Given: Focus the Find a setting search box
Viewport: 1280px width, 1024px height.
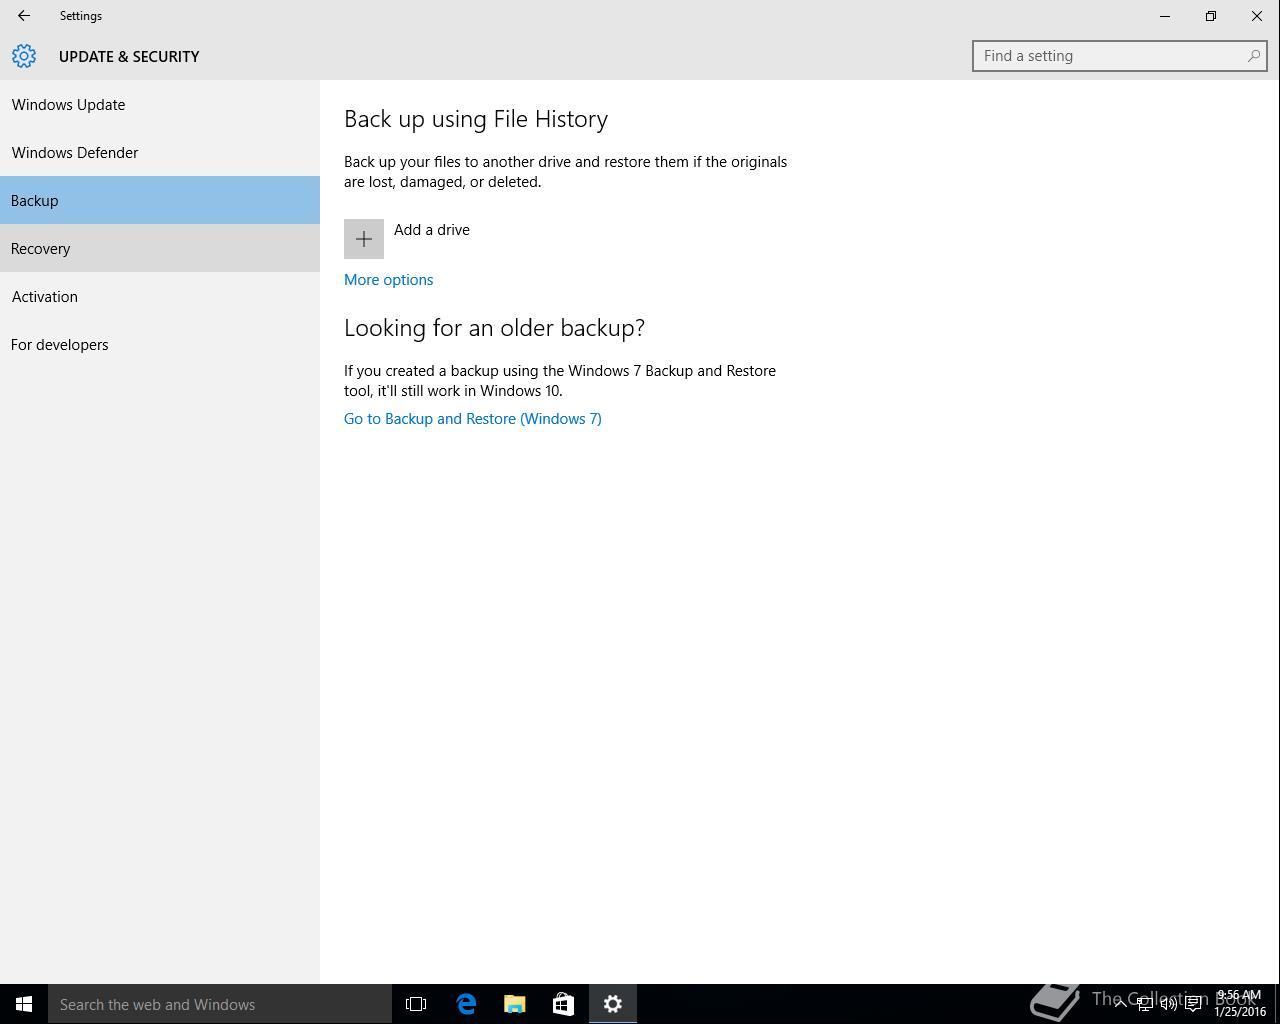Looking at the screenshot, I should (x=1119, y=56).
